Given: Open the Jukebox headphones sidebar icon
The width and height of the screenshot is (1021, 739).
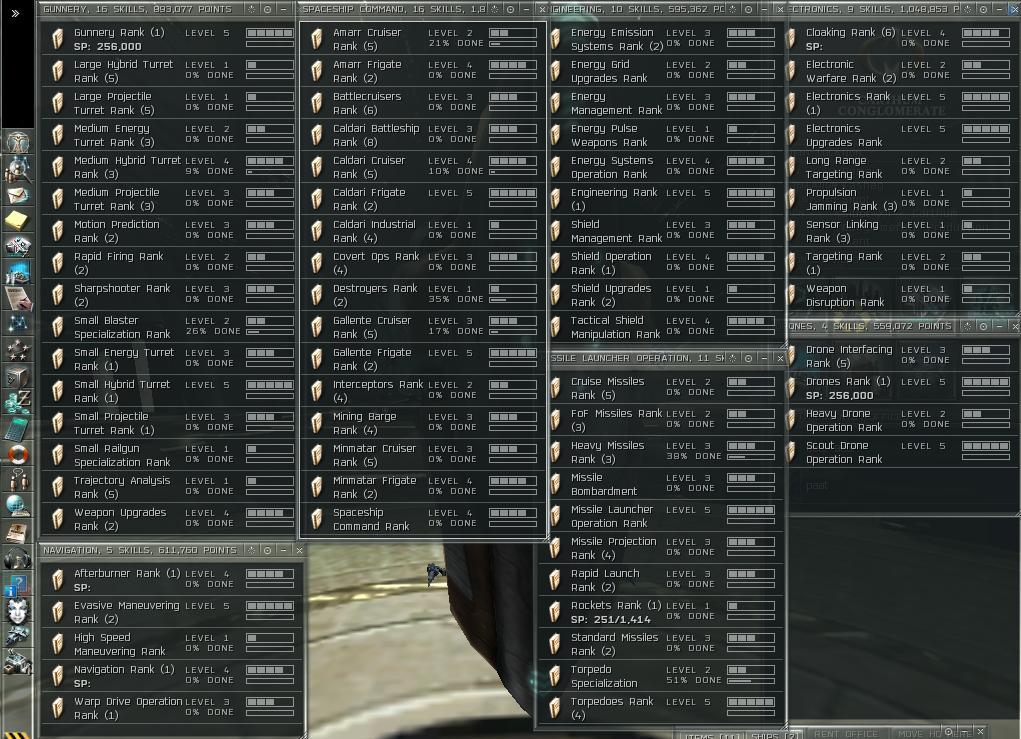Looking at the screenshot, I should click(x=18, y=559).
